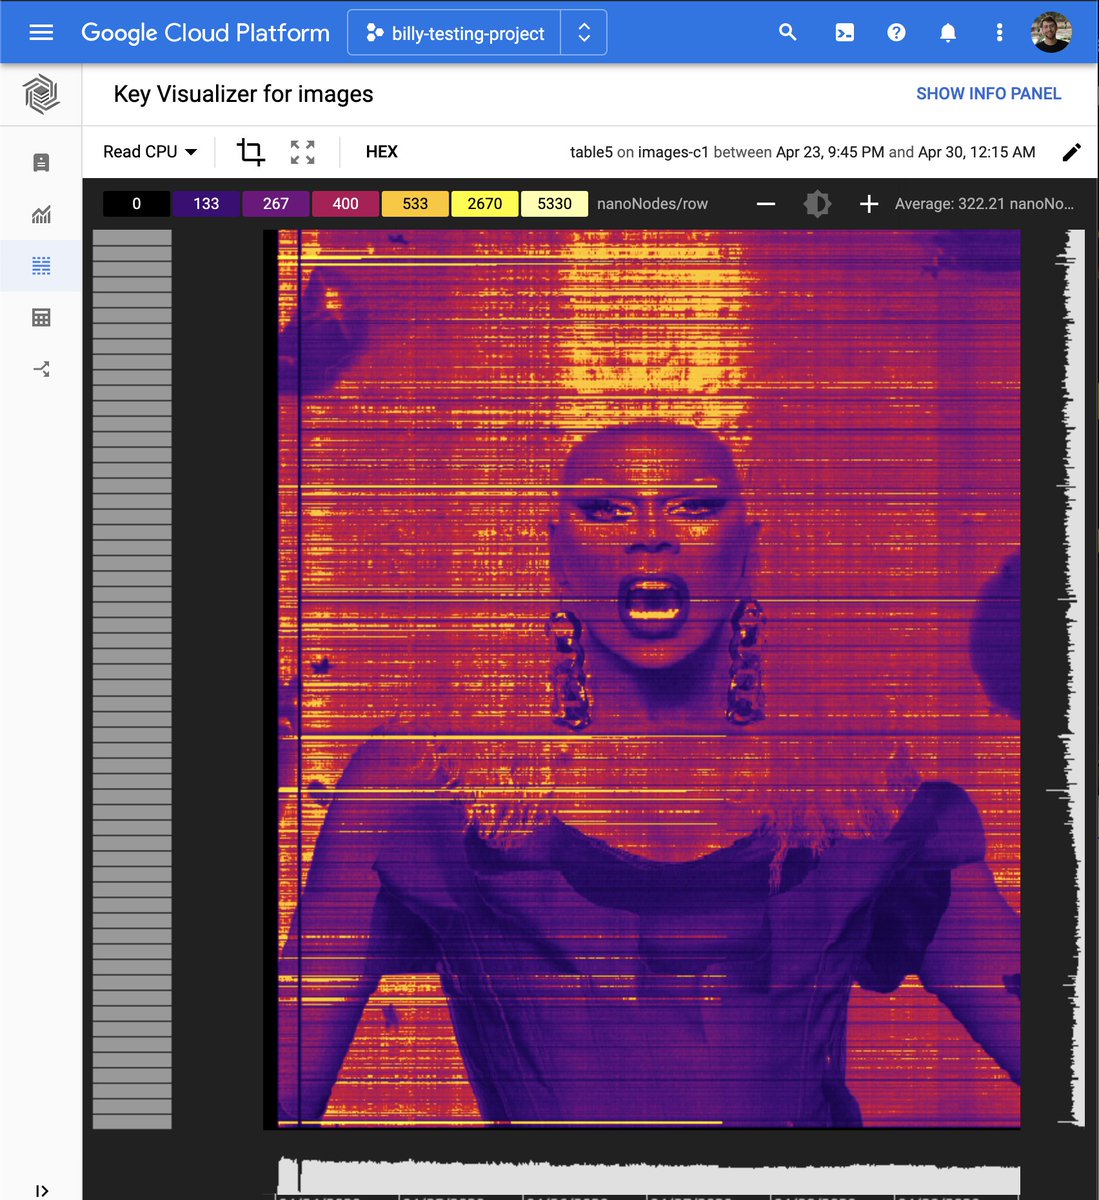
Task: Open the Tables sidebar icon
Action: click(41, 318)
